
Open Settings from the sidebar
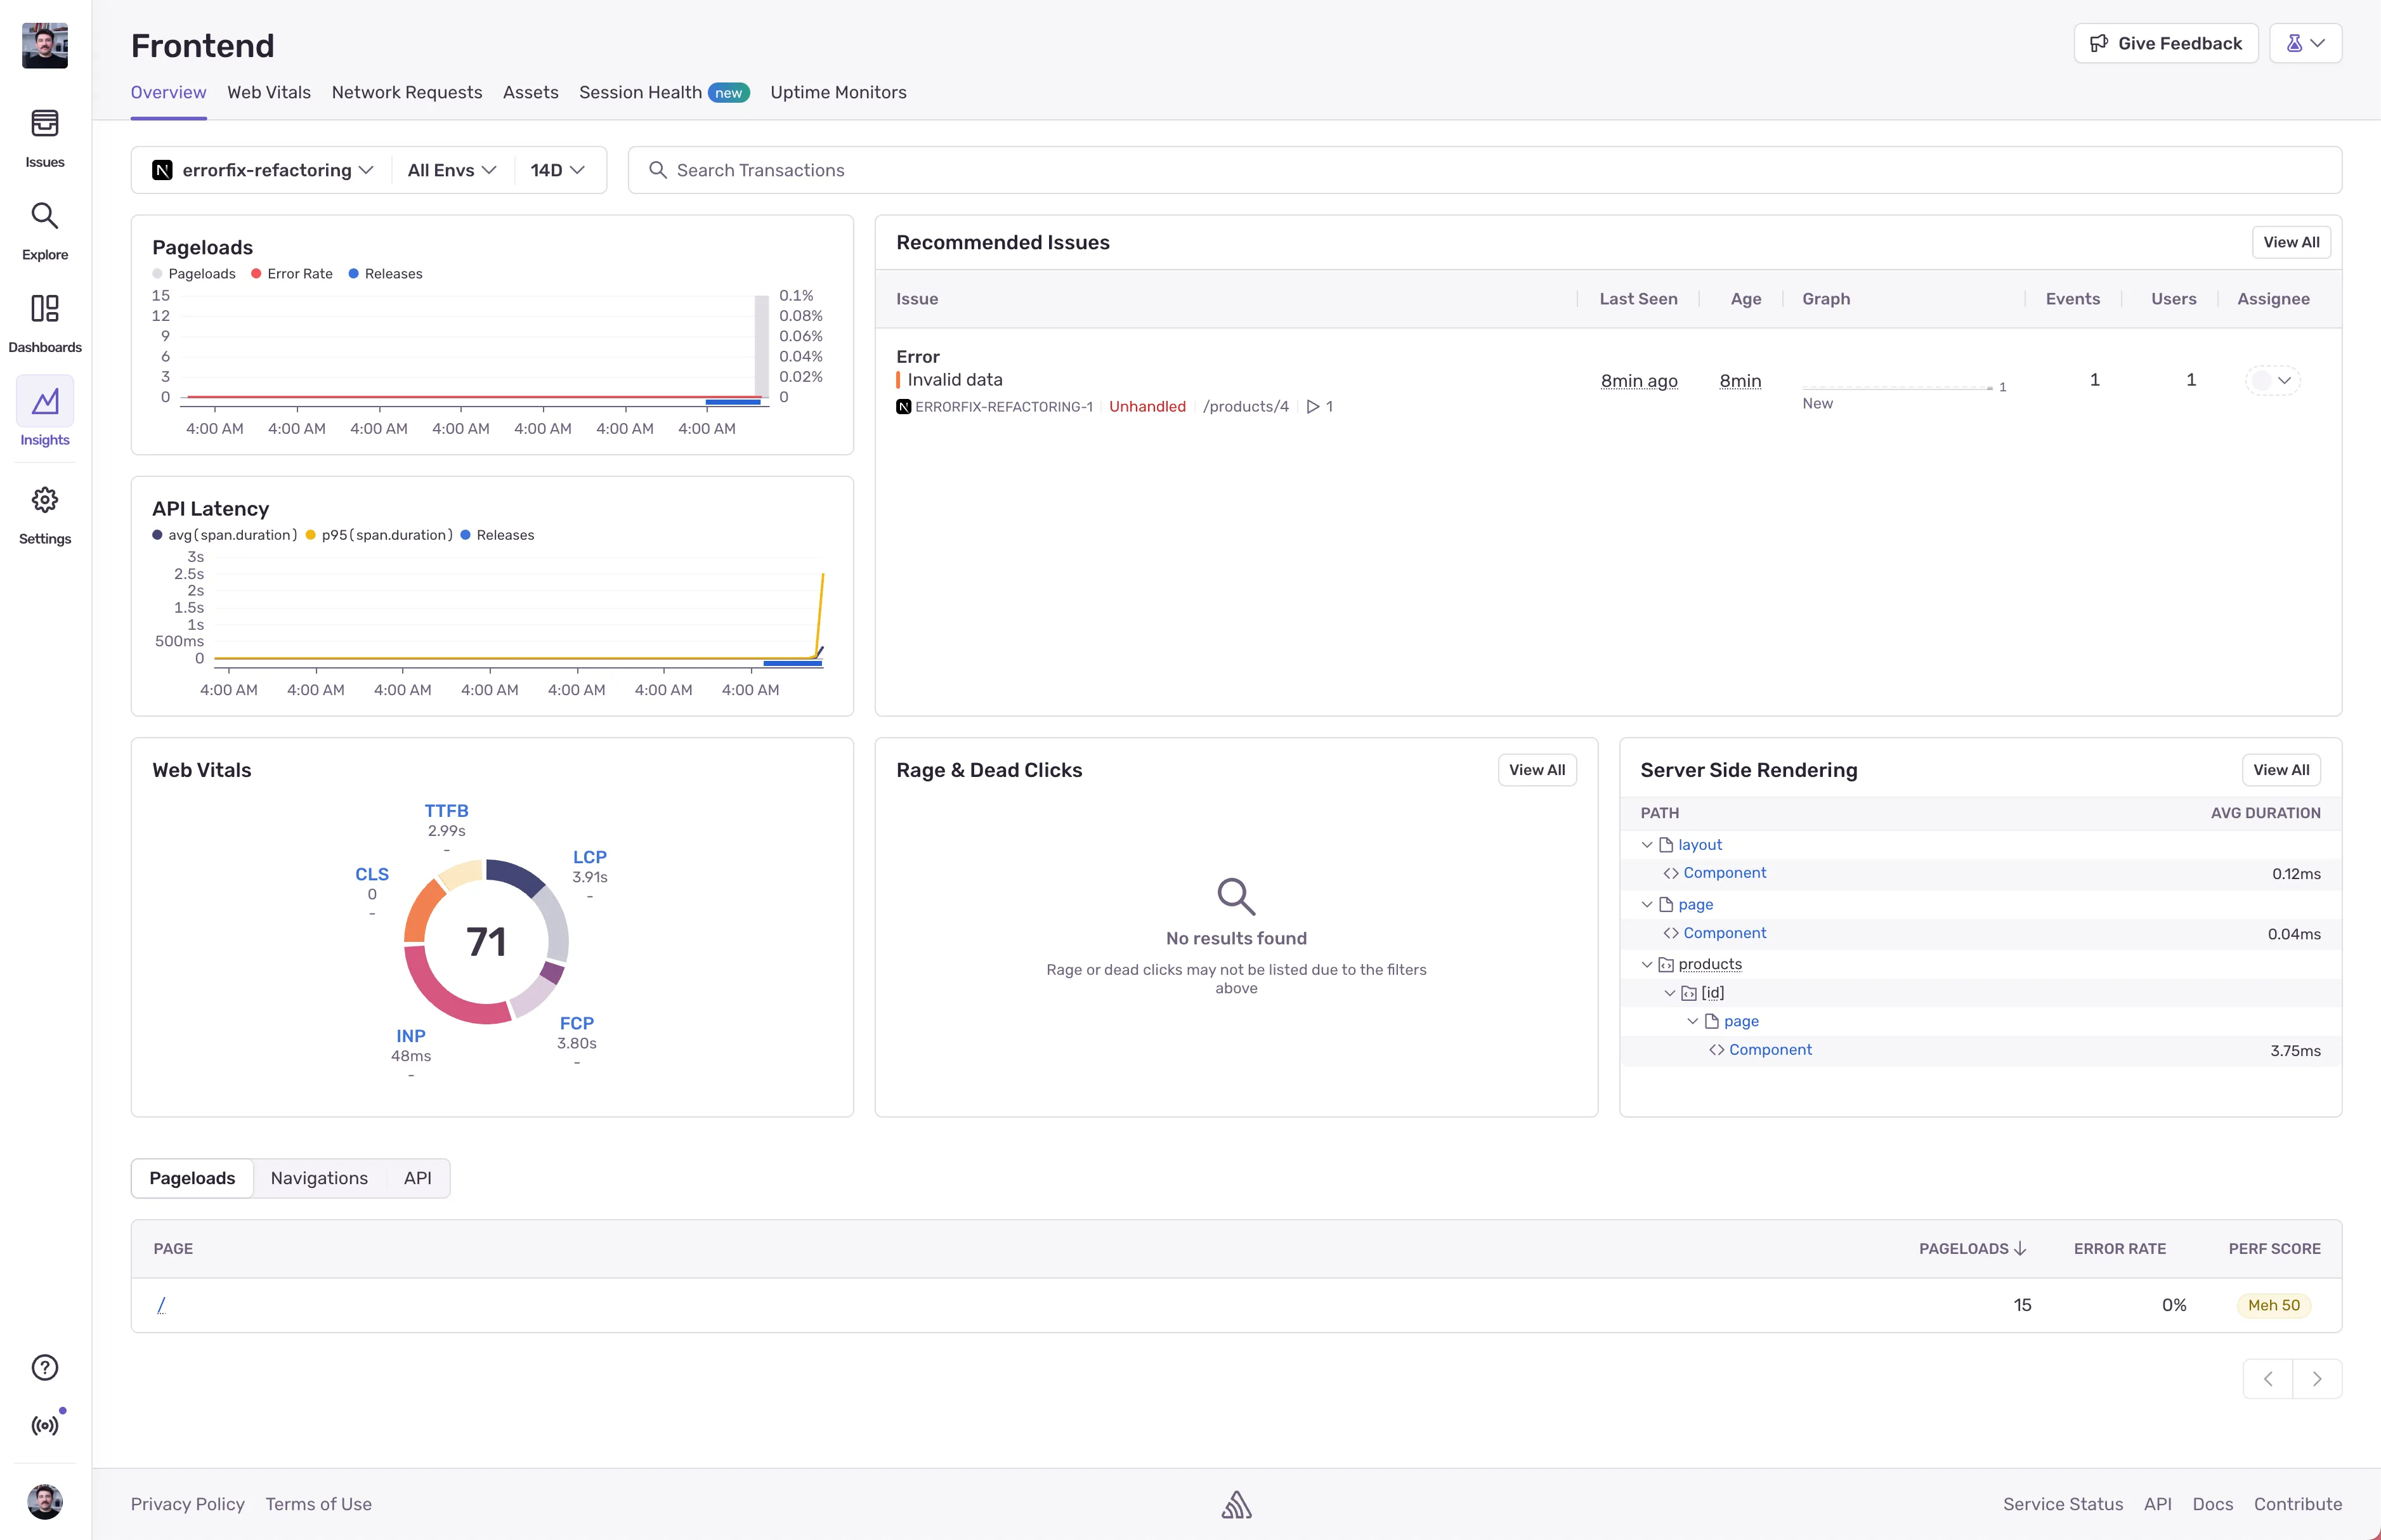[44, 513]
